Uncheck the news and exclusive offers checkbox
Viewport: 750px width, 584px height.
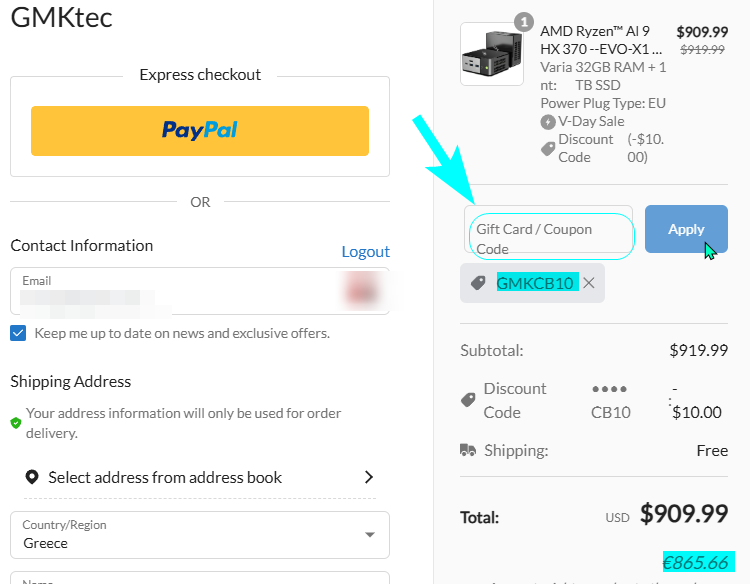click(x=18, y=333)
